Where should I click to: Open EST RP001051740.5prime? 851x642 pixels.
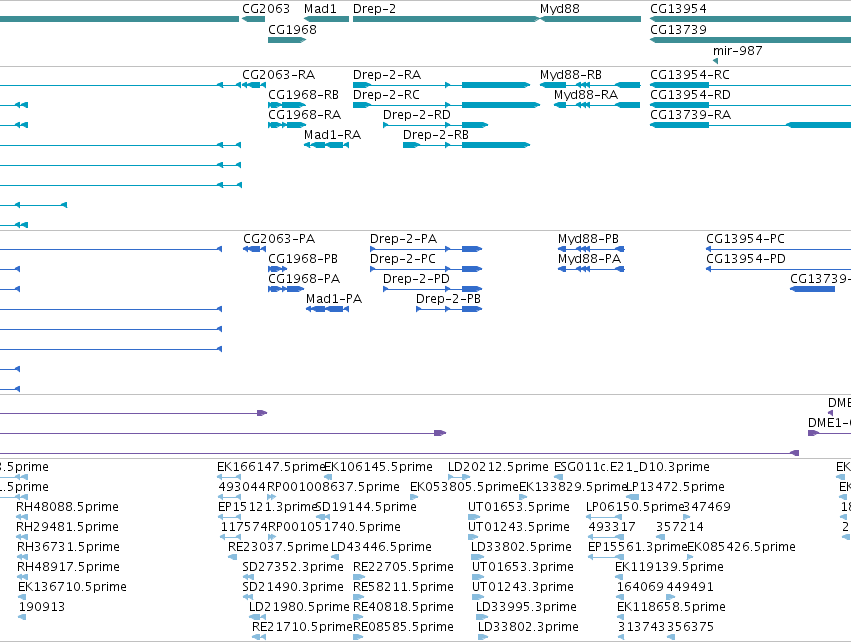click(334, 527)
